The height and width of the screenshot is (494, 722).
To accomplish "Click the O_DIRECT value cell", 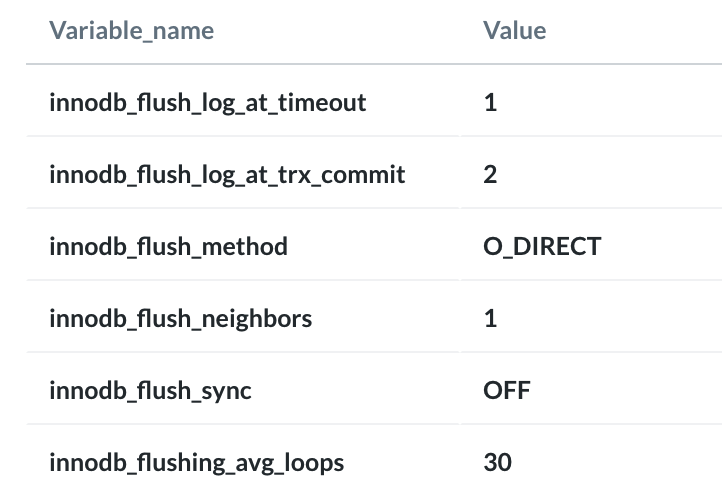I will (x=542, y=247).
